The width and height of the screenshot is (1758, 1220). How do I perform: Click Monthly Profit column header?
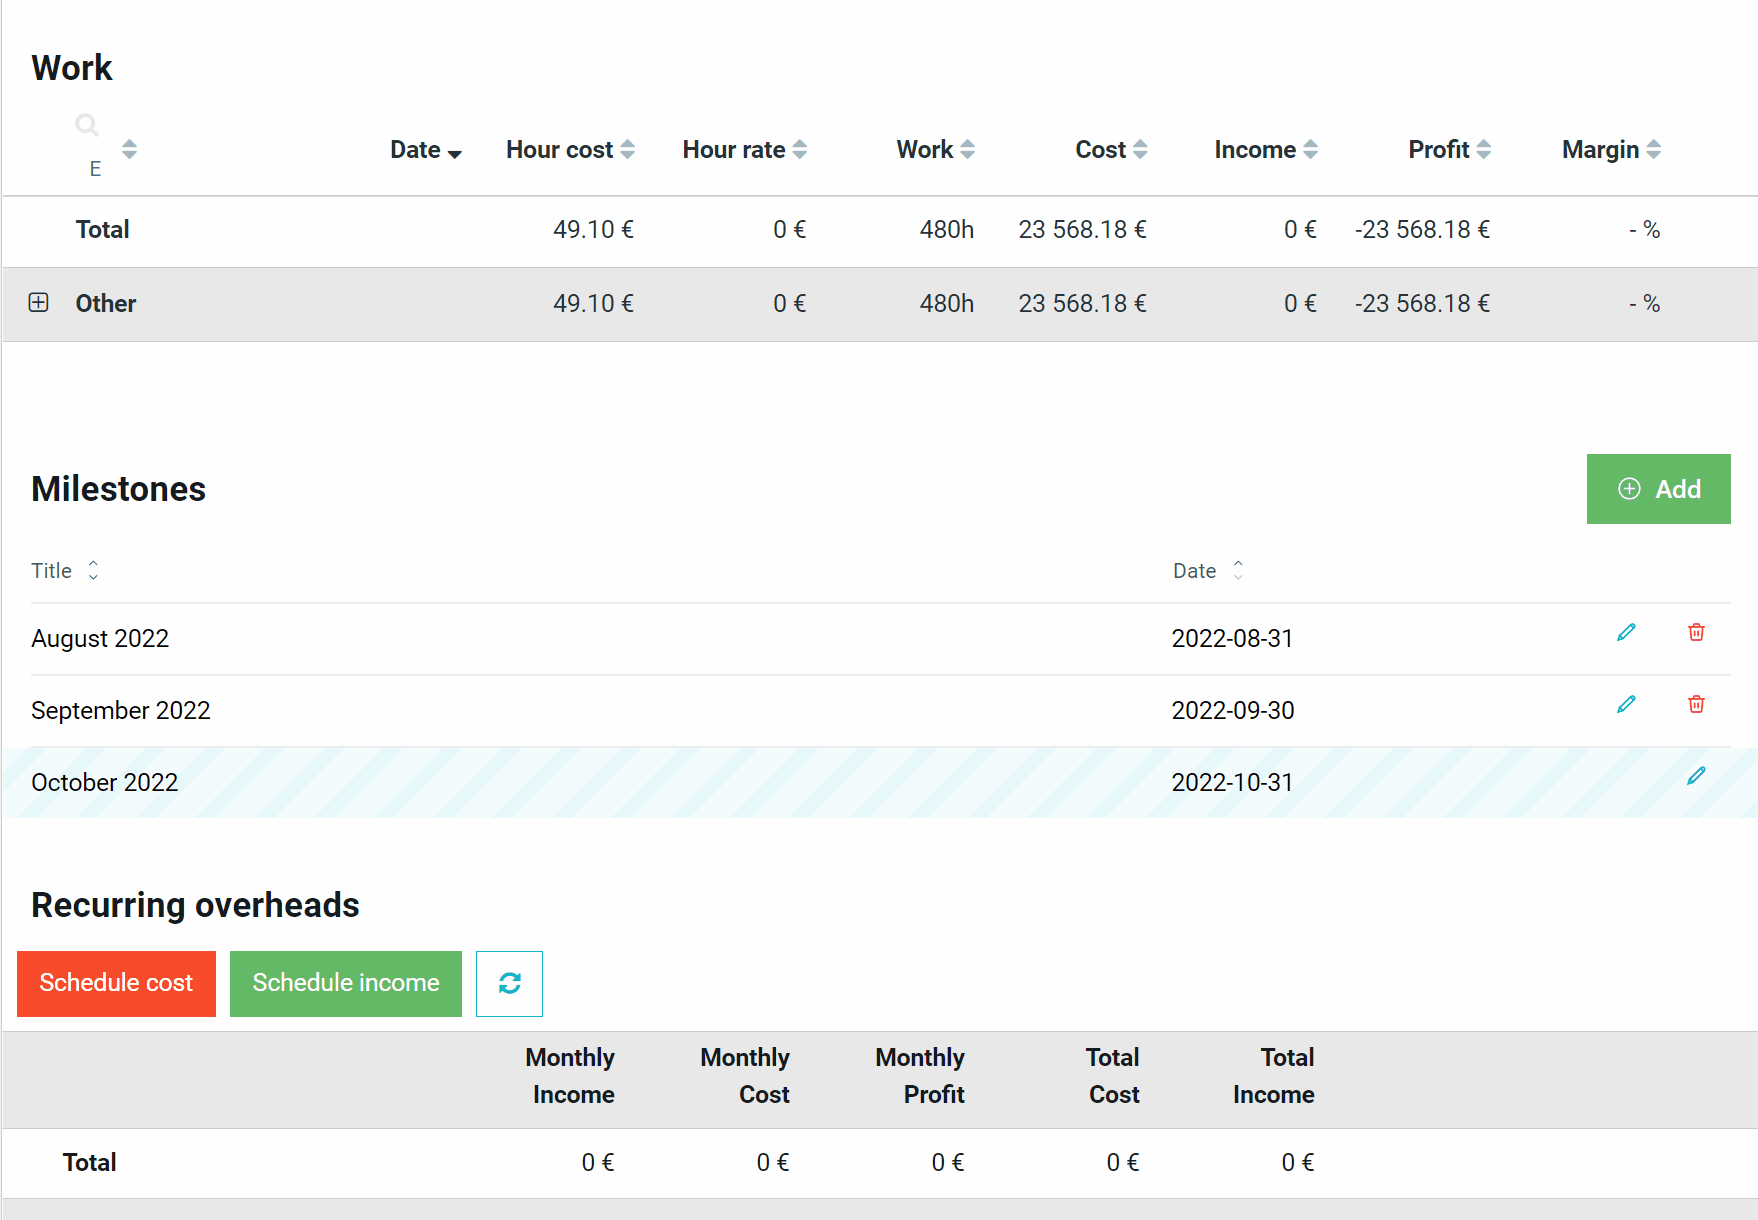pos(920,1076)
